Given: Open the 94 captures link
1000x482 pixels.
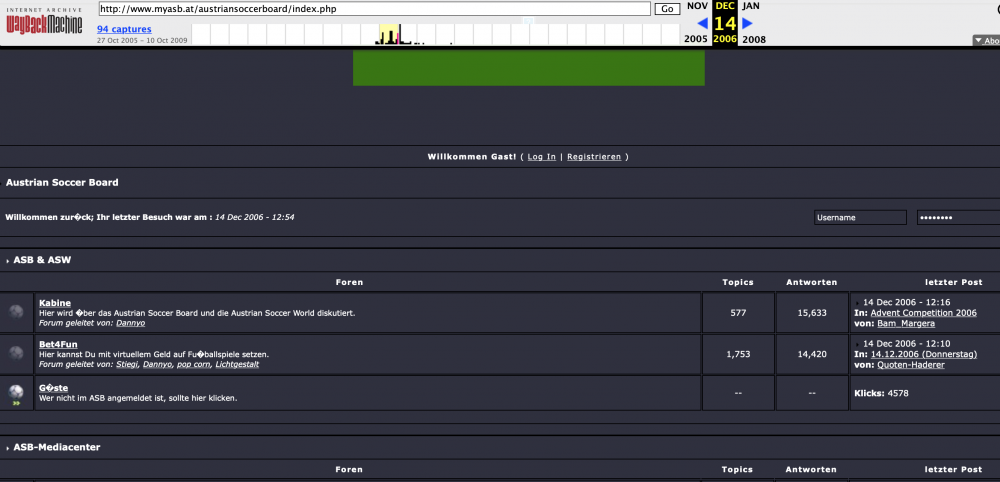Looking at the screenshot, I should point(124,29).
